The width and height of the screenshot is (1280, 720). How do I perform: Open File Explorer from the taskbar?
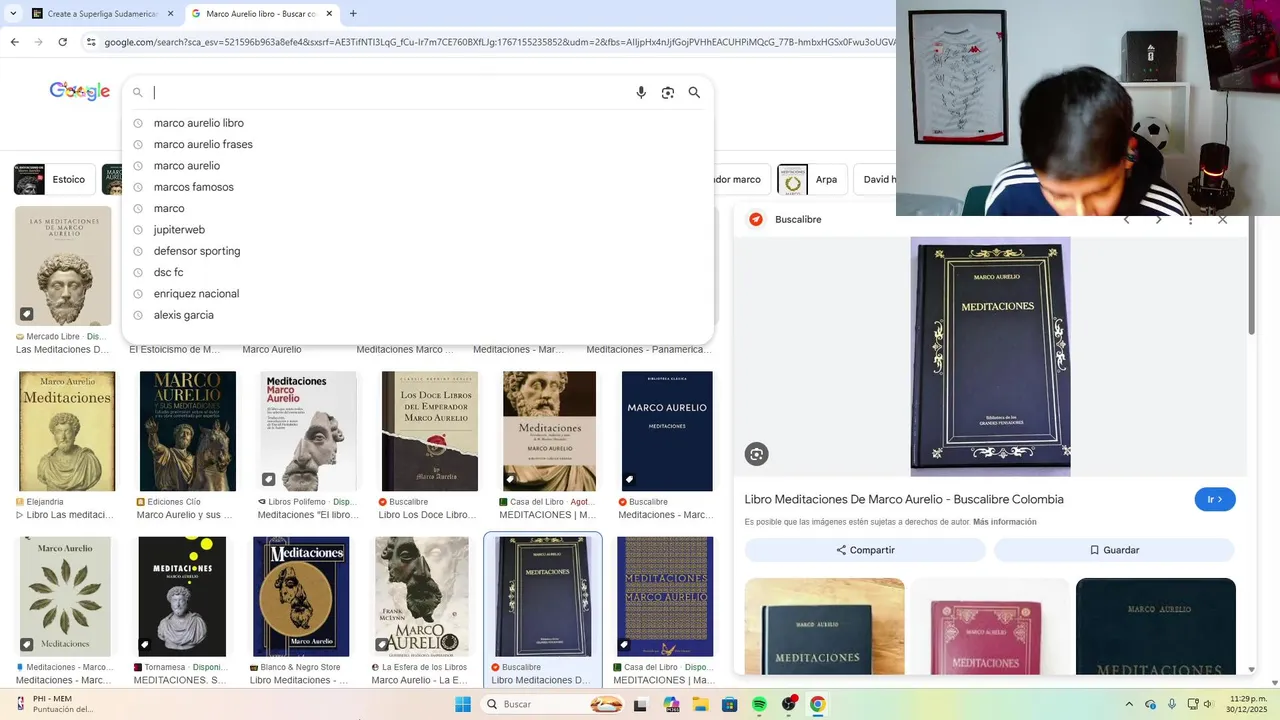point(700,704)
